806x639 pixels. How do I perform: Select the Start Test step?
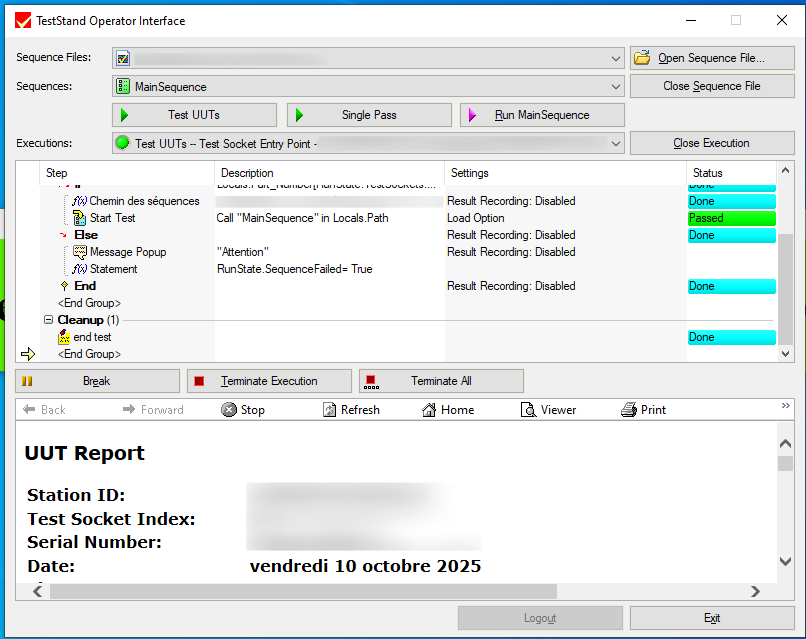(x=112, y=218)
